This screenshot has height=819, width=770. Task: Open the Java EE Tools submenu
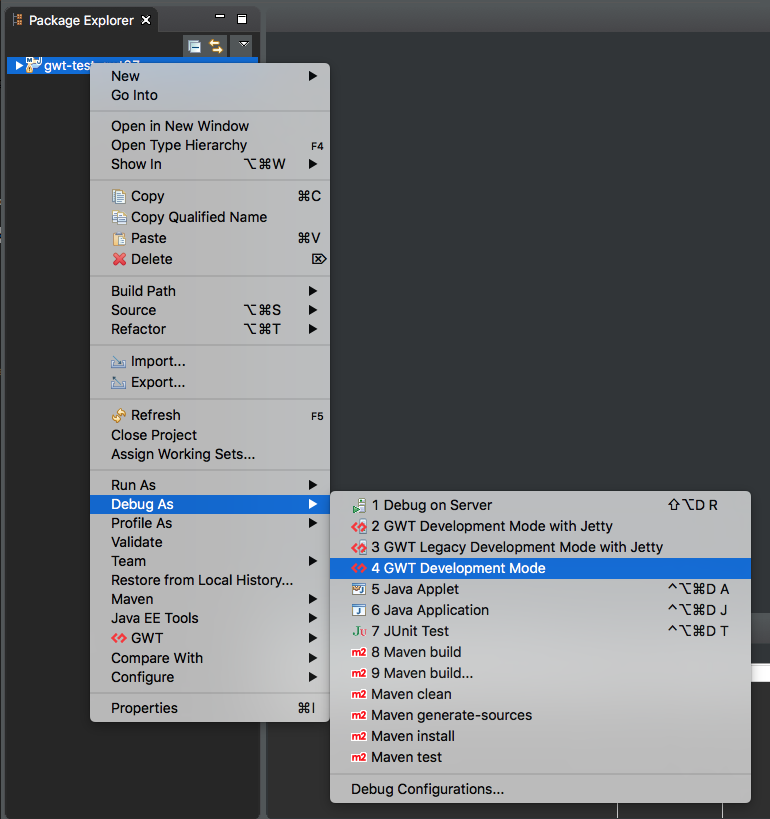pyautogui.click(x=210, y=618)
